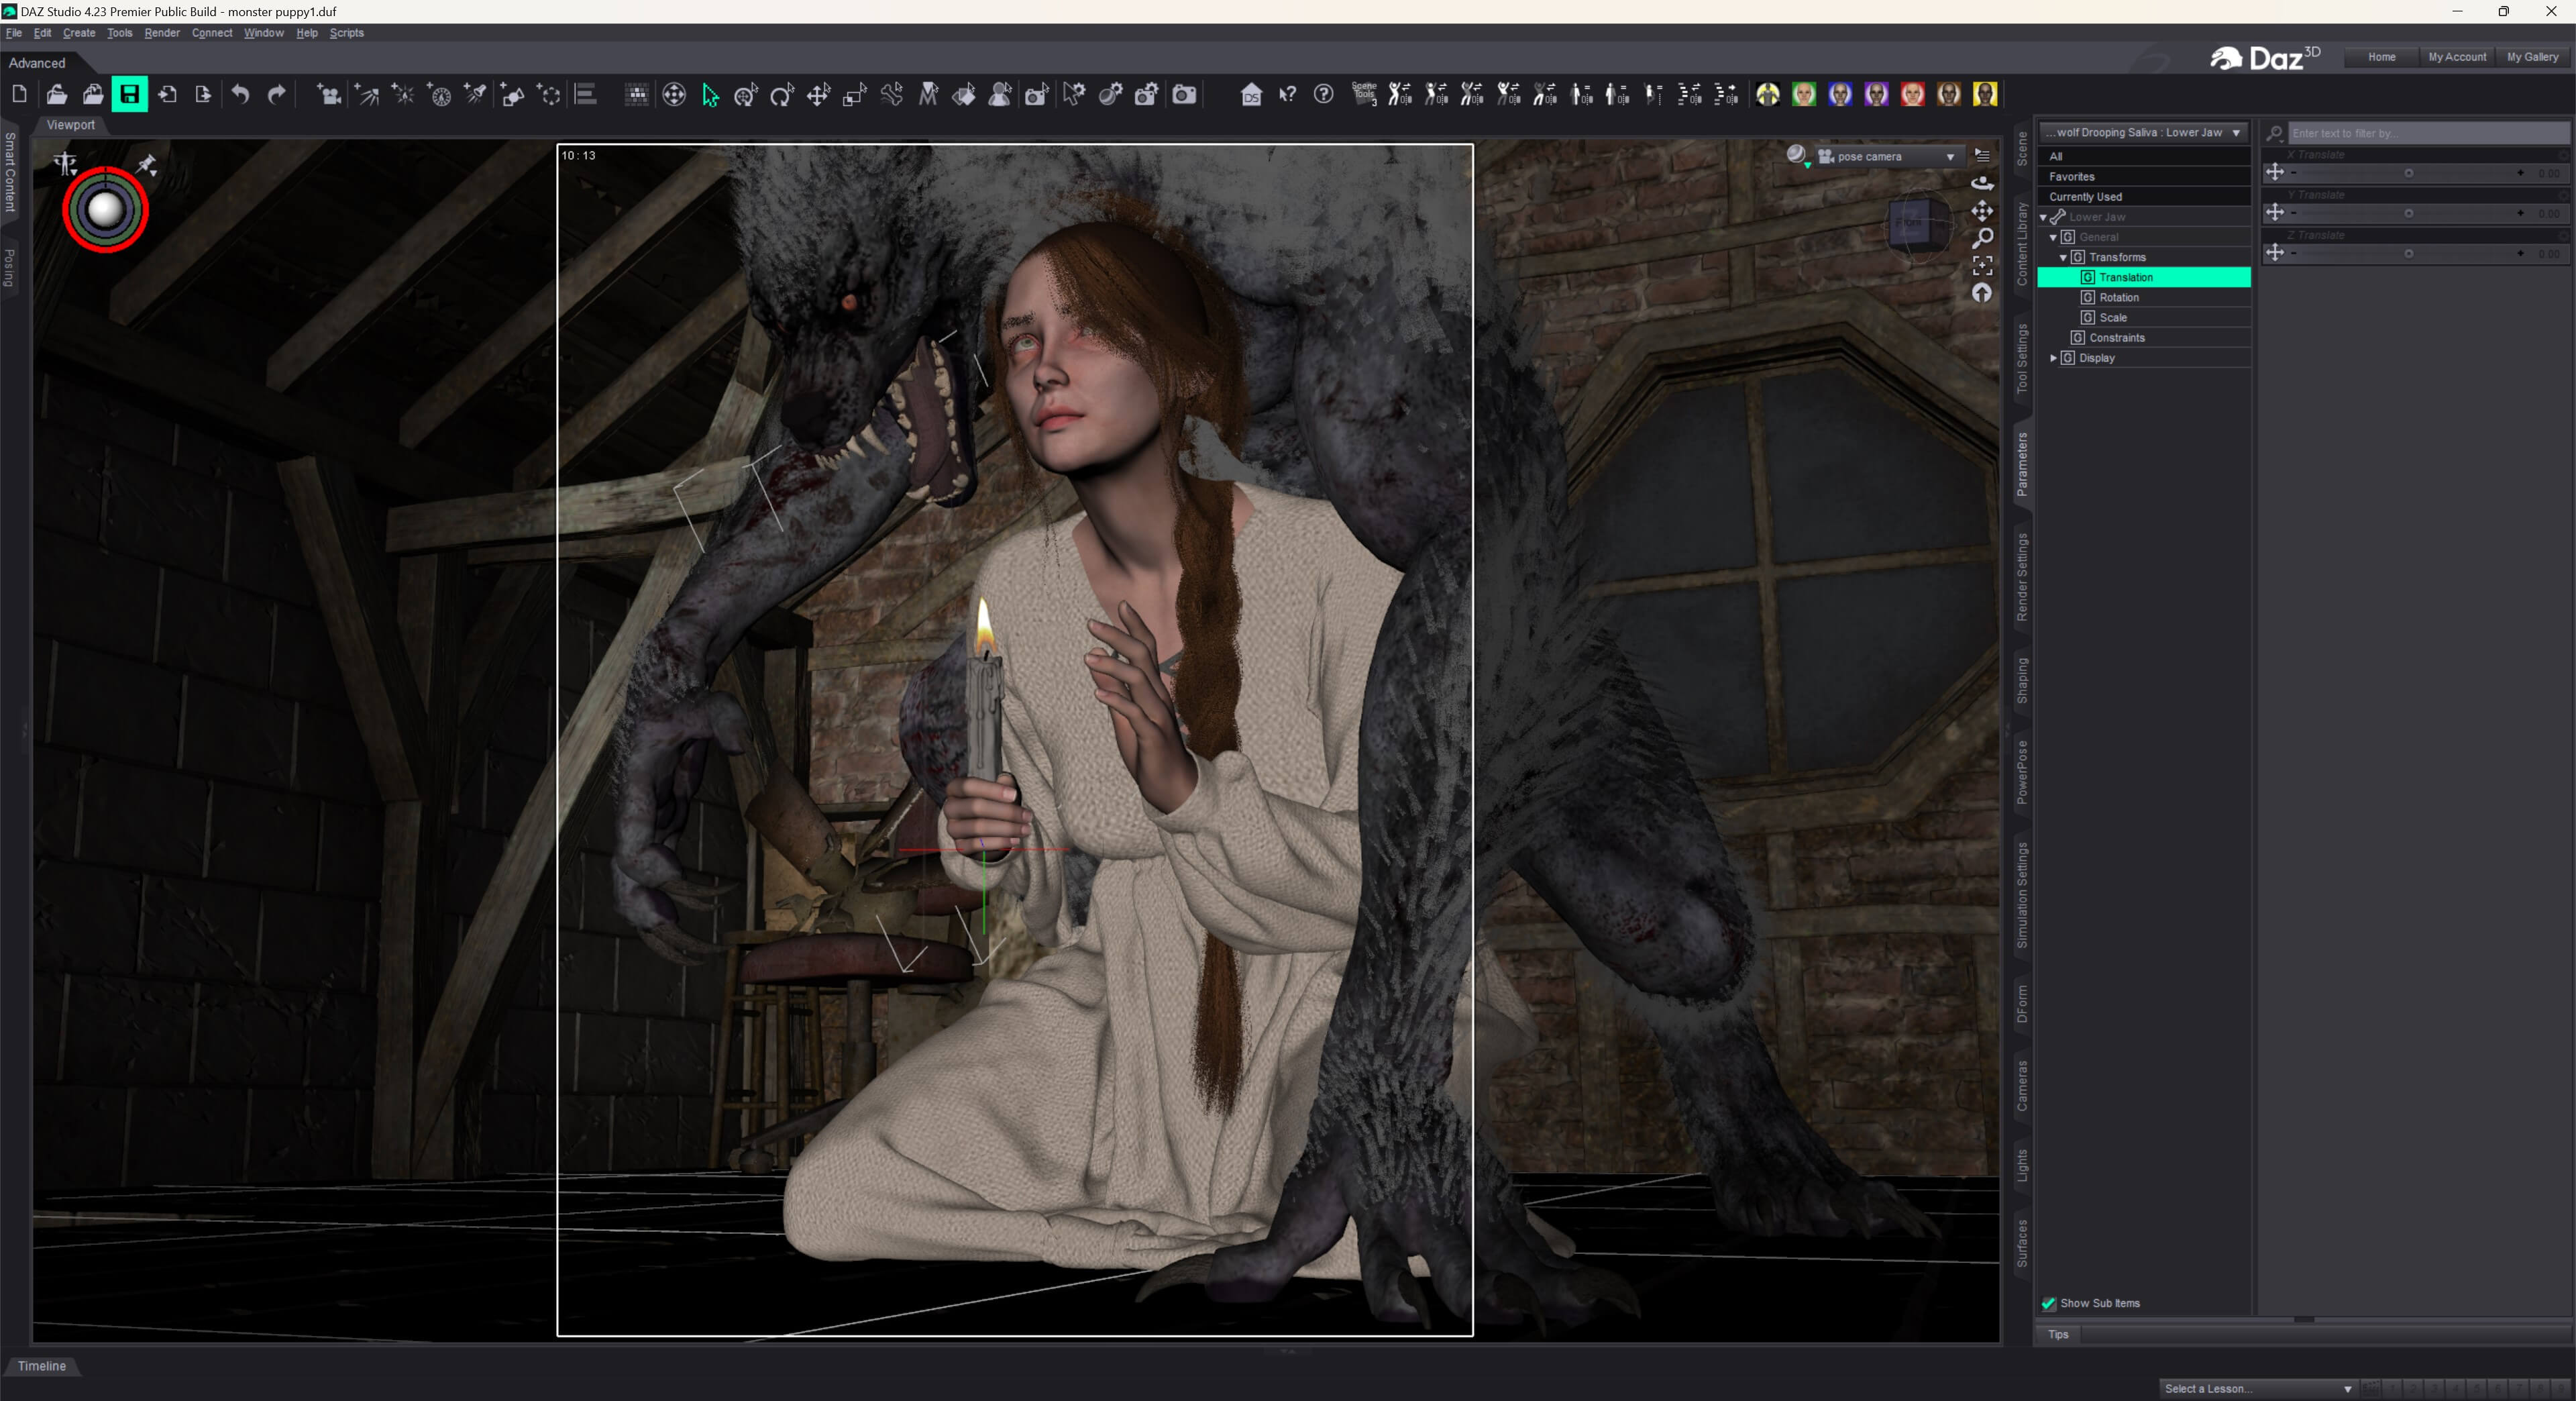
Task: Select the Rotate tool icon
Action: coord(782,95)
